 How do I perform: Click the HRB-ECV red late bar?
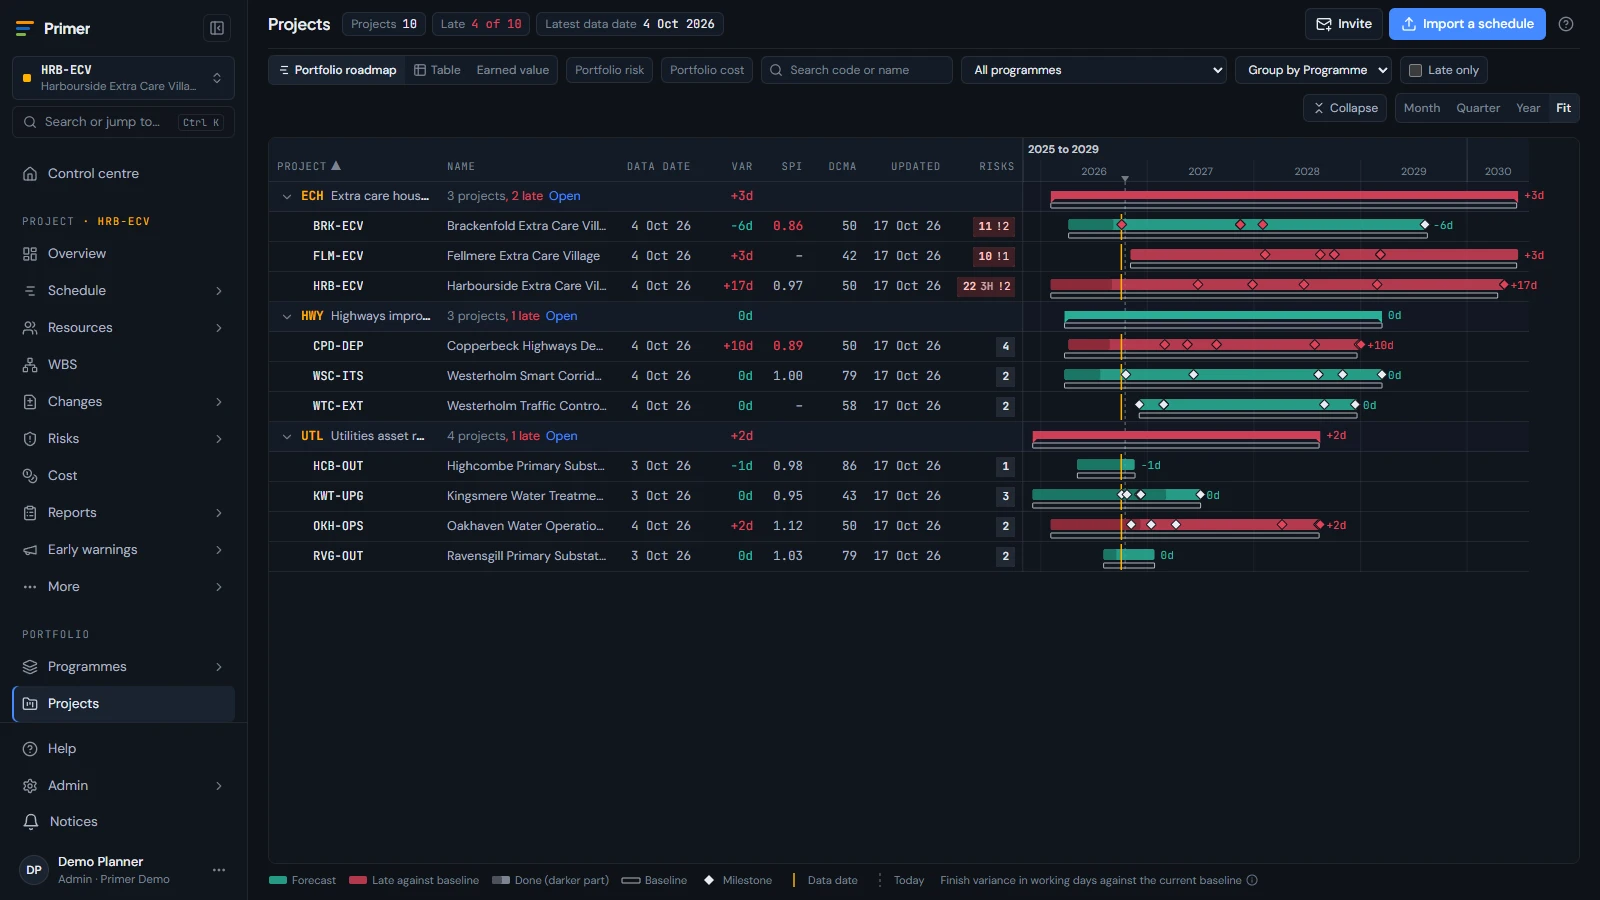click(x=1278, y=285)
